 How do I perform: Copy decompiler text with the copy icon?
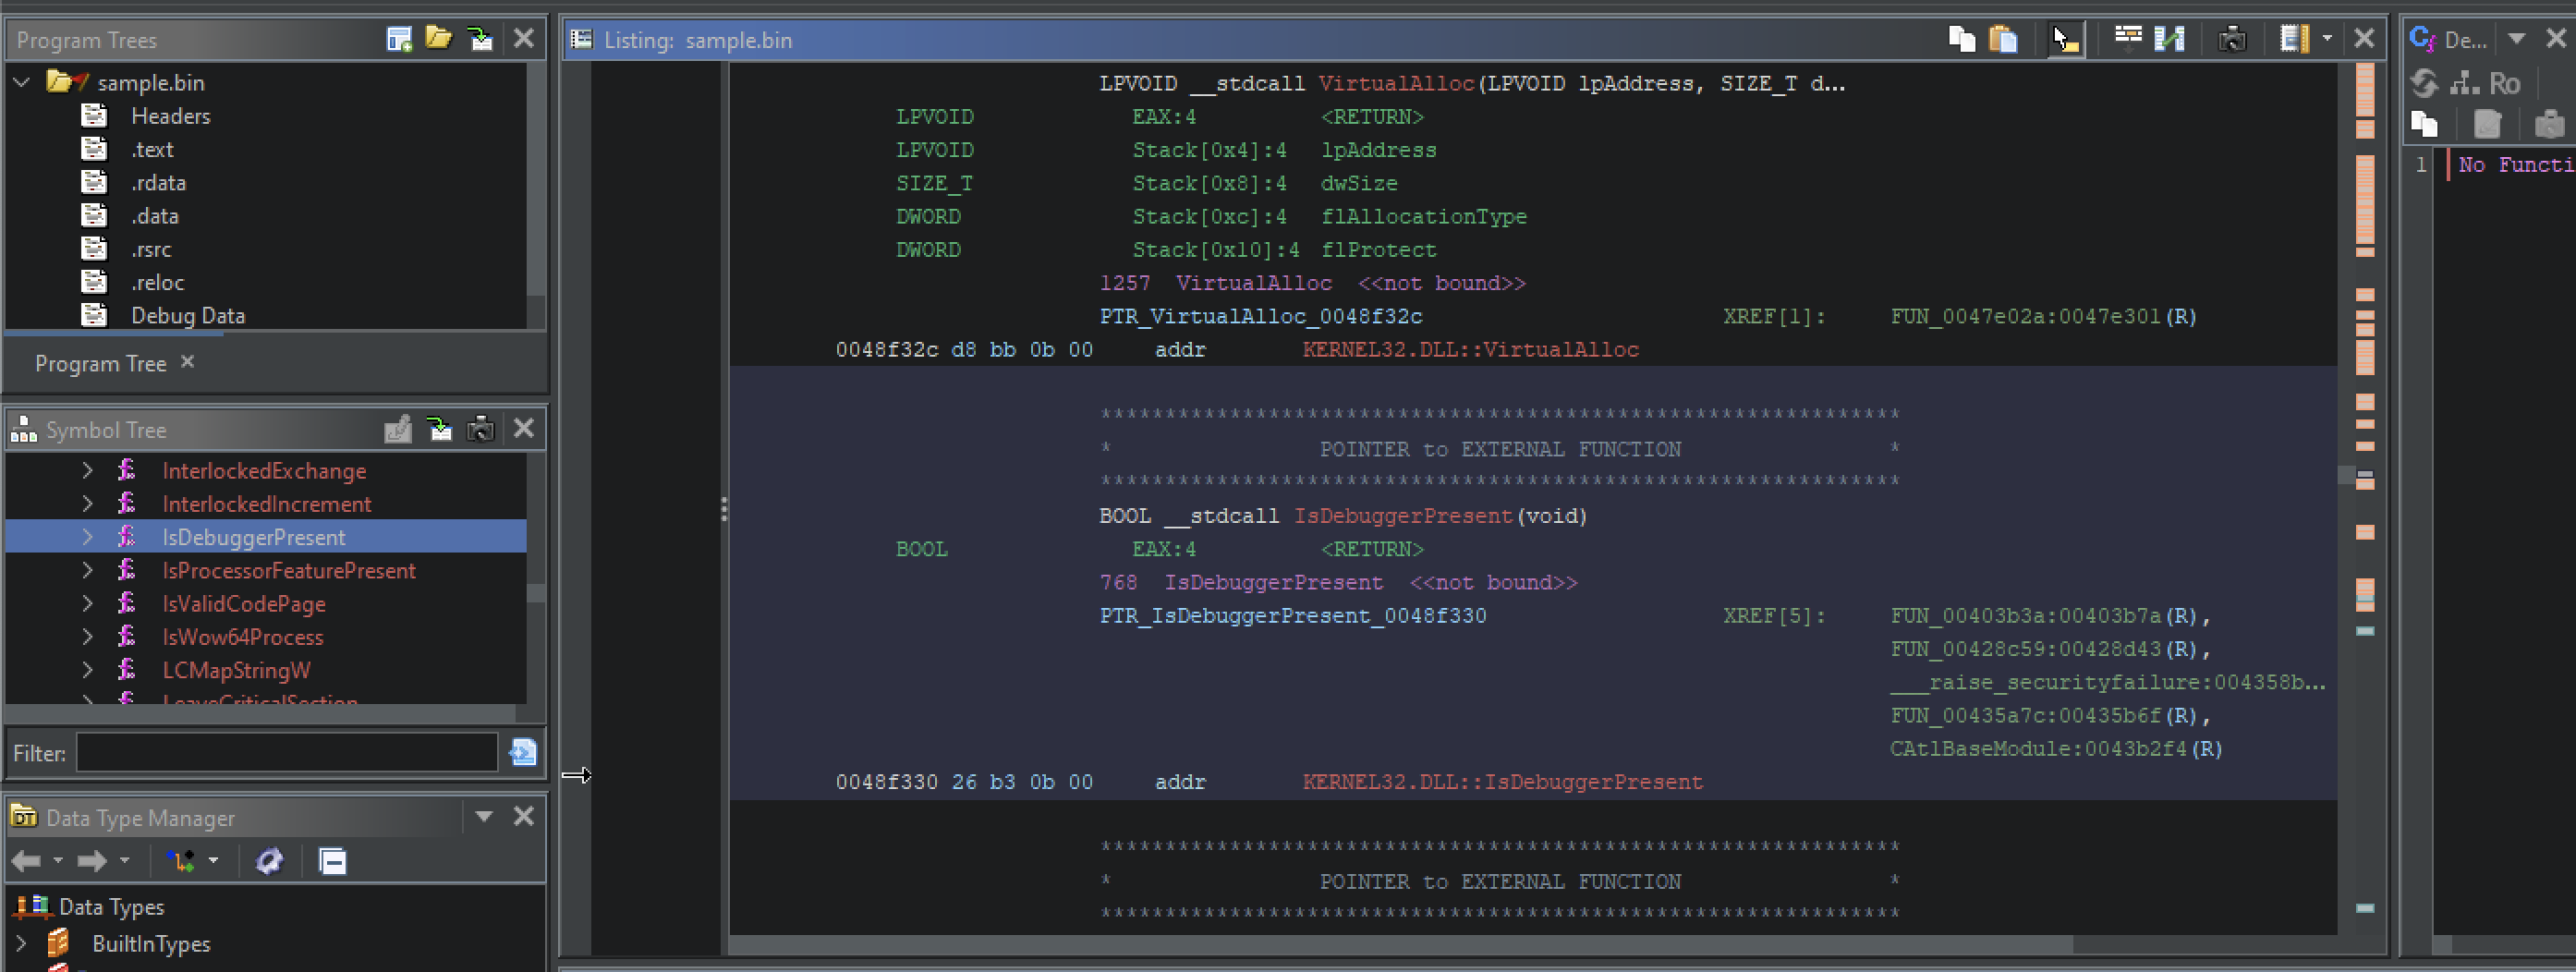pos(2424,125)
